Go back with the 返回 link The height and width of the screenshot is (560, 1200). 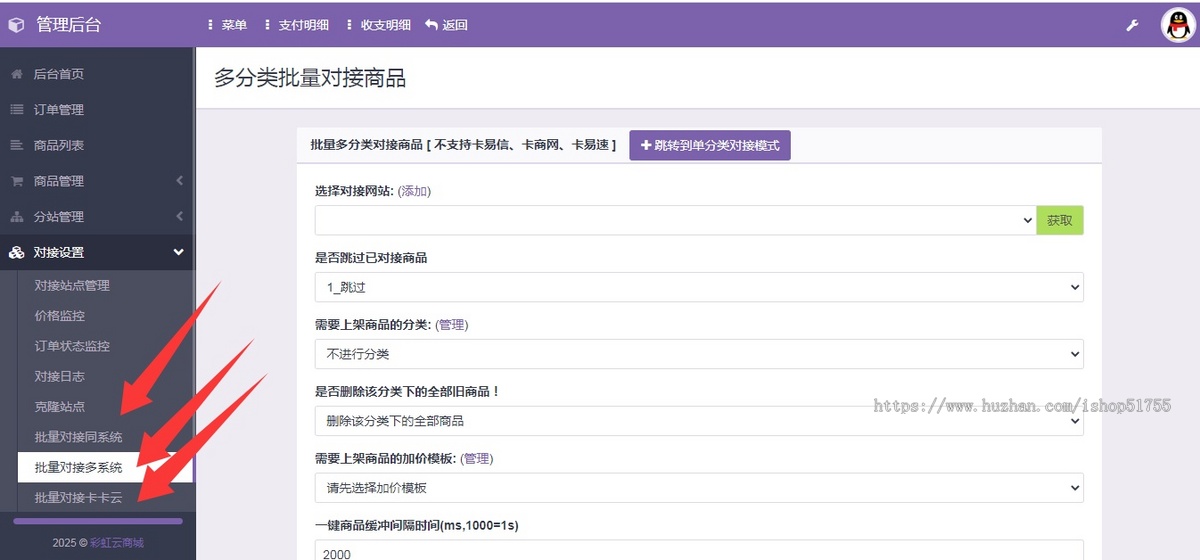click(x=455, y=25)
